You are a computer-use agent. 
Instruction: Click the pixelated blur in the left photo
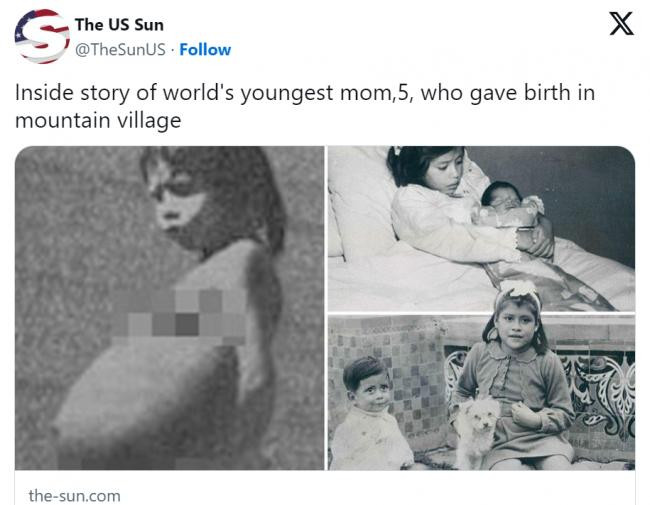coord(180,317)
